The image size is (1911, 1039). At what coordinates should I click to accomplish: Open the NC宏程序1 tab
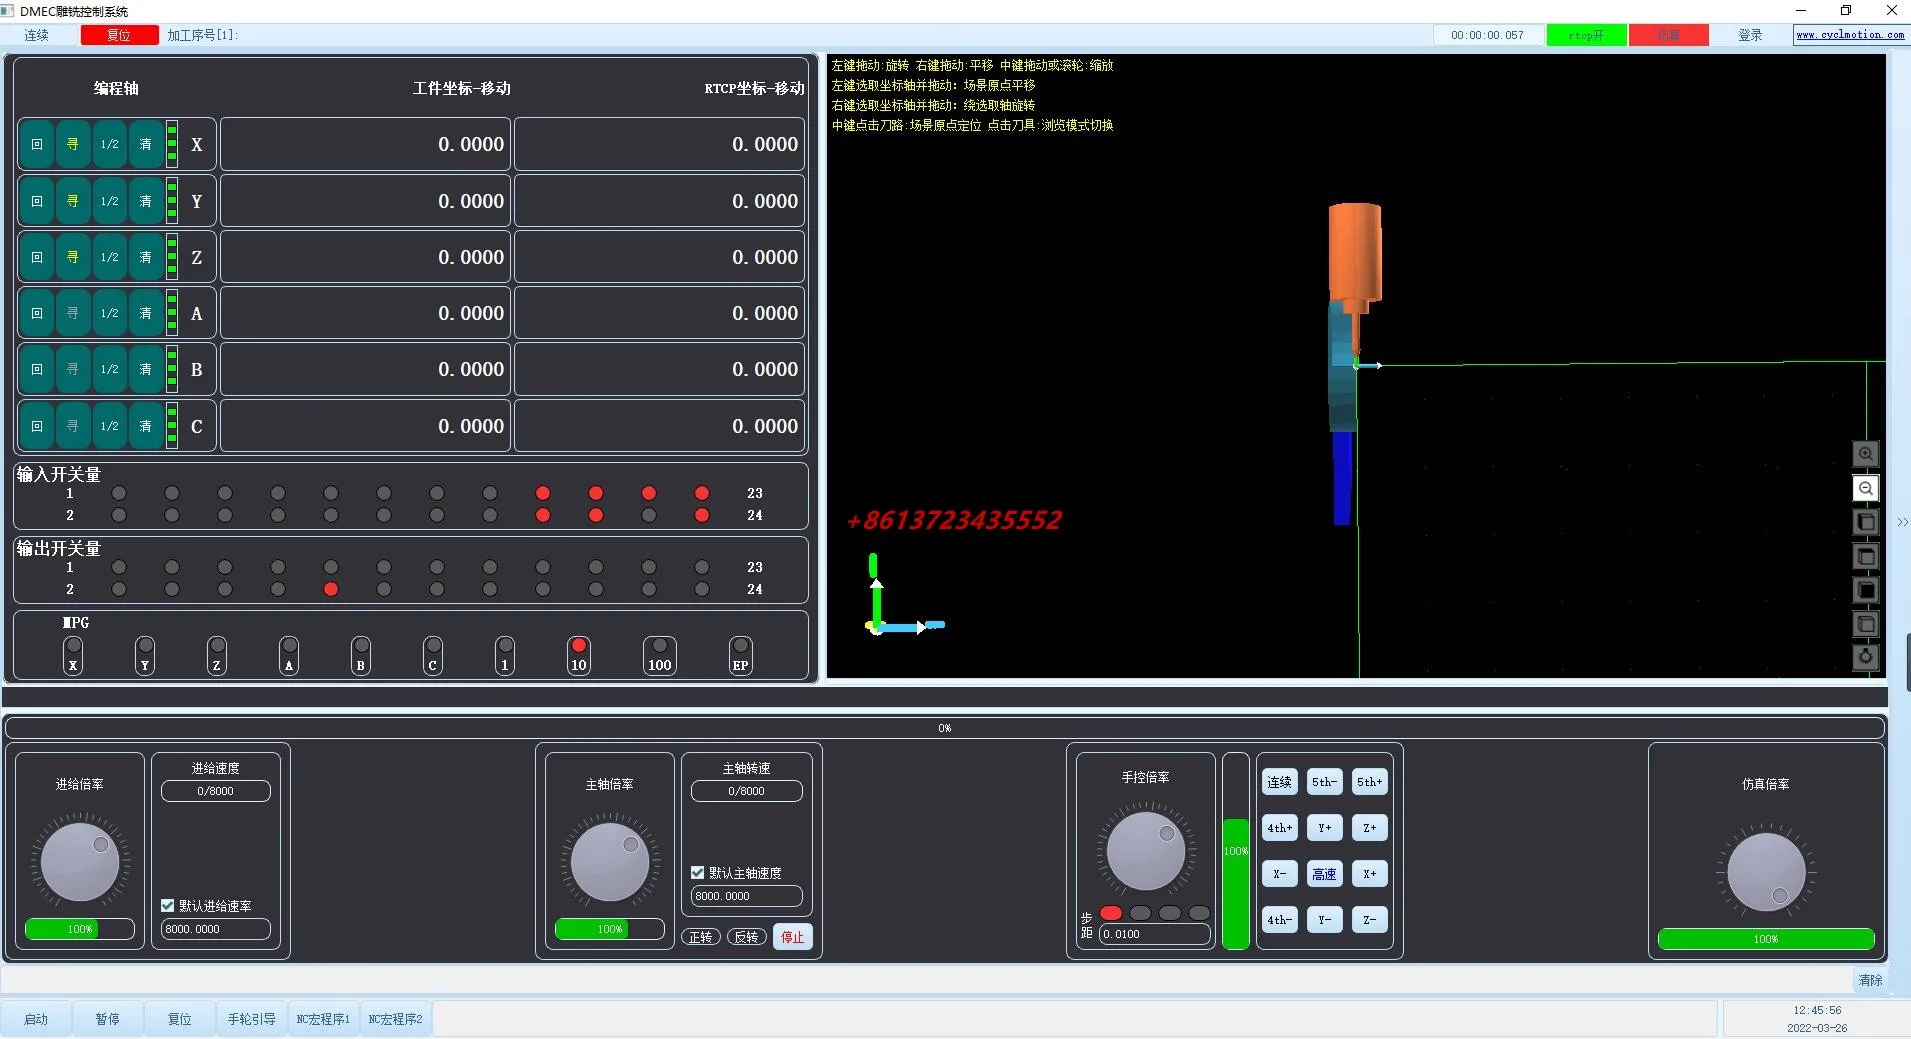tap(323, 1019)
